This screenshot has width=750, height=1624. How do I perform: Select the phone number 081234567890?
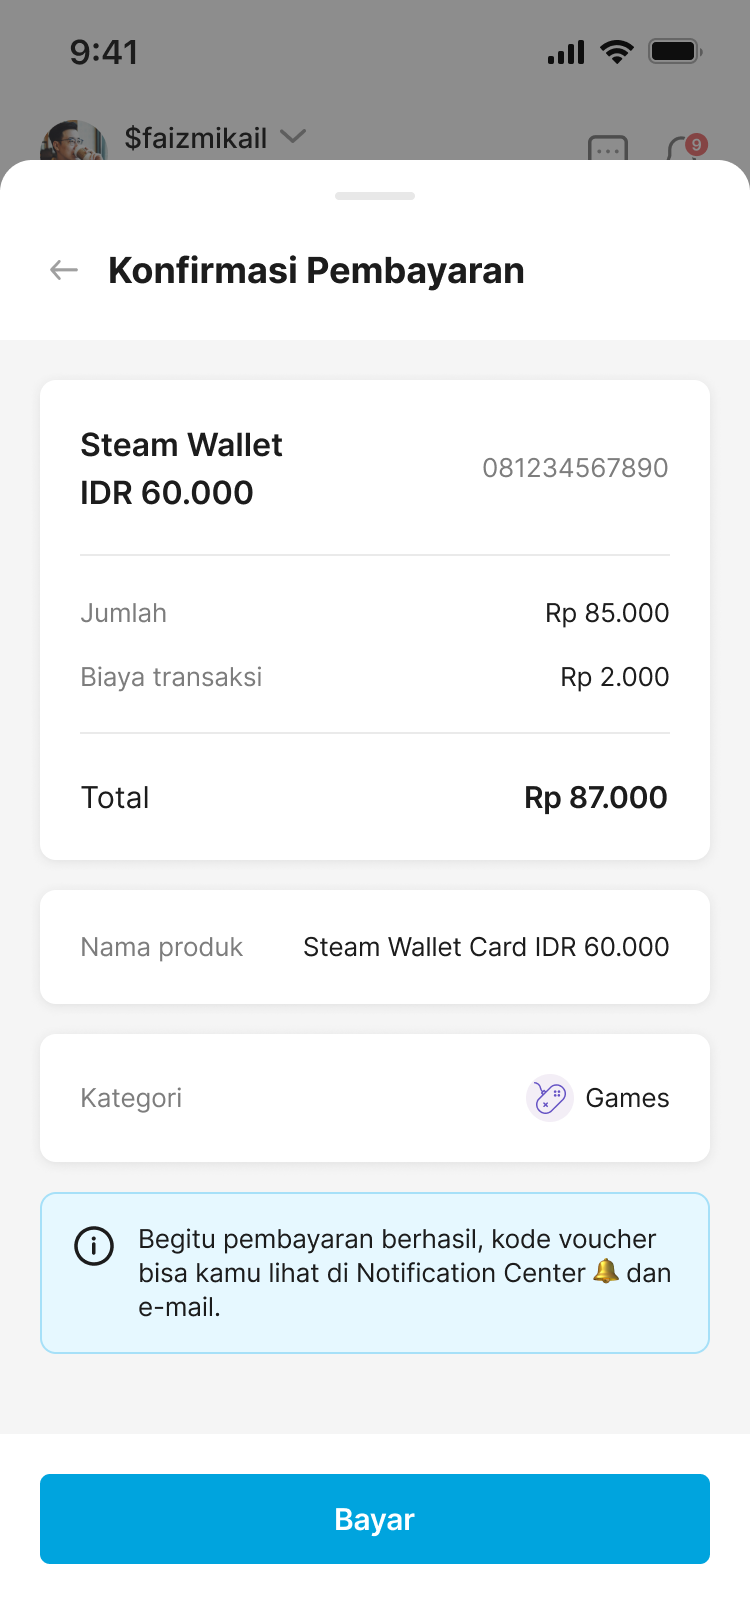tap(575, 468)
